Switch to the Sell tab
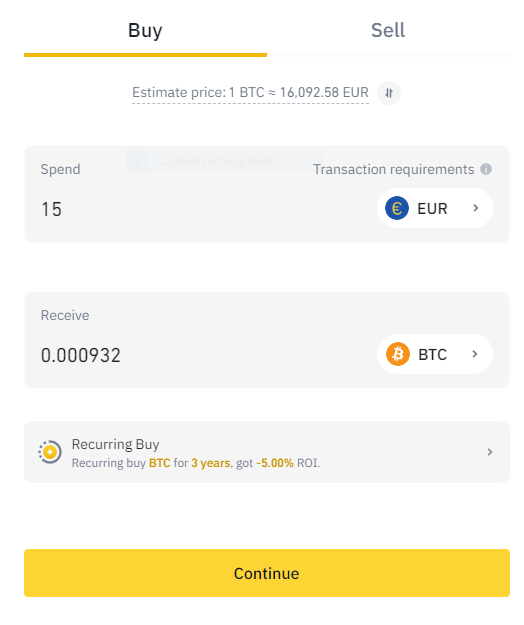This screenshot has width=524, height=625. click(x=388, y=31)
